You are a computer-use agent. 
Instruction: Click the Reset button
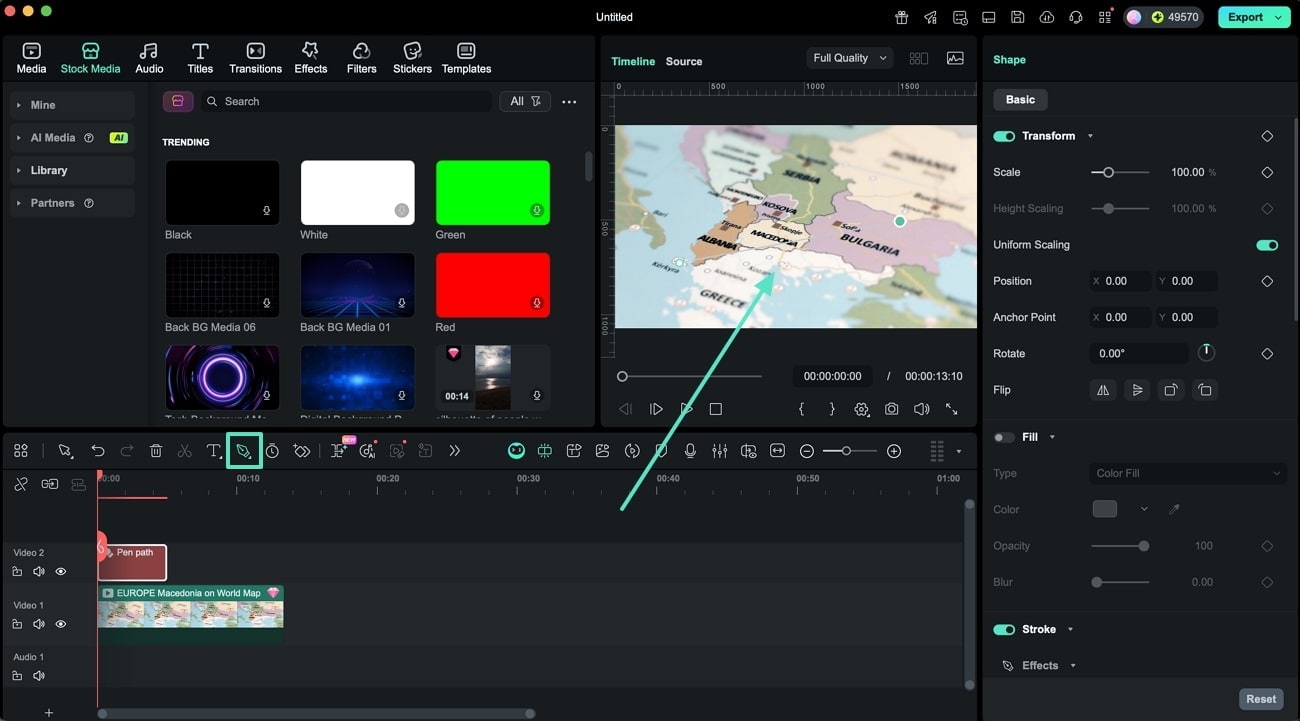(x=1260, y=699)
